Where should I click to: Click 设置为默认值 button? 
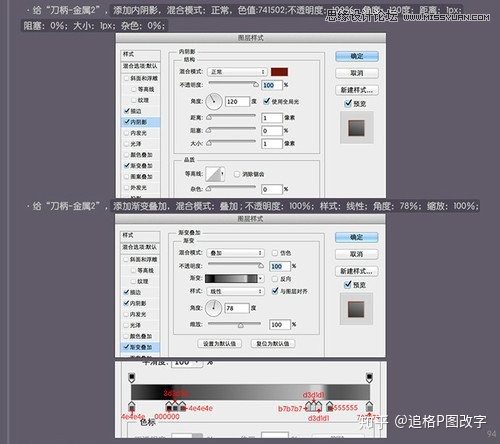click(219, 344)
